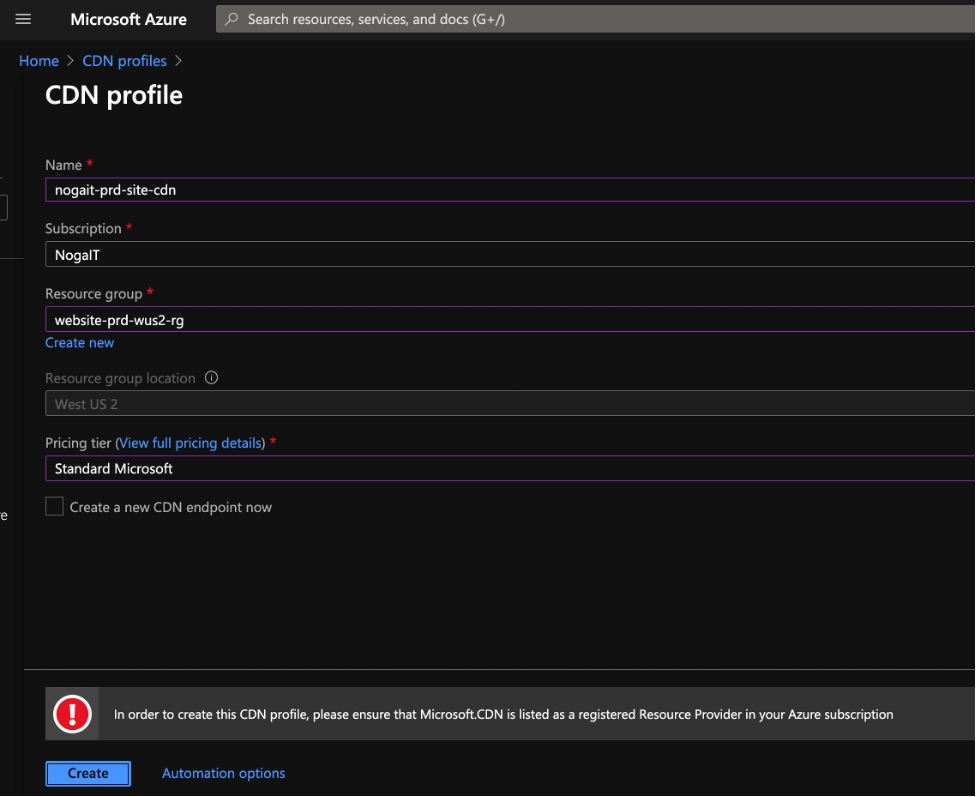Screen dimensions: 977x797
Task: Open the Subscription dropdown
Action: coord(510,254)
